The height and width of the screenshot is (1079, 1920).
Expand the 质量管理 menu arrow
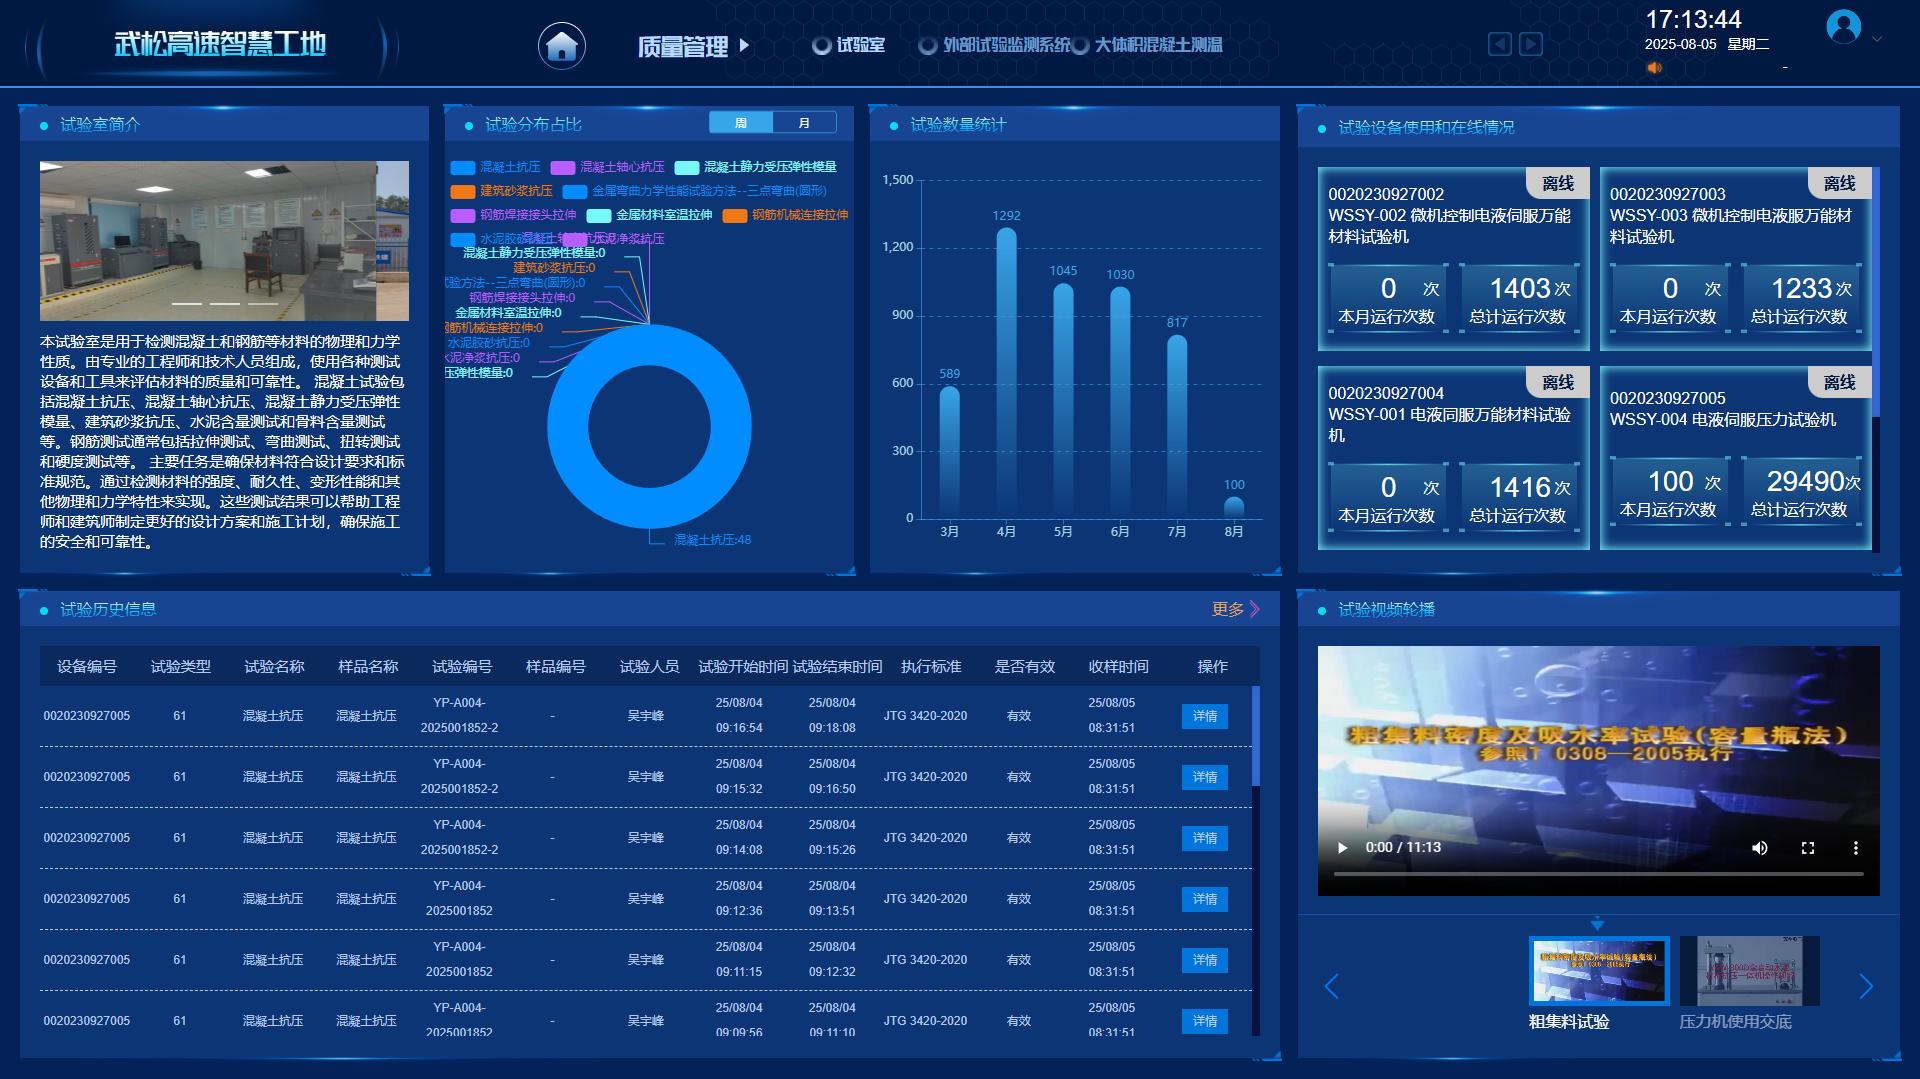click(744, 45)
